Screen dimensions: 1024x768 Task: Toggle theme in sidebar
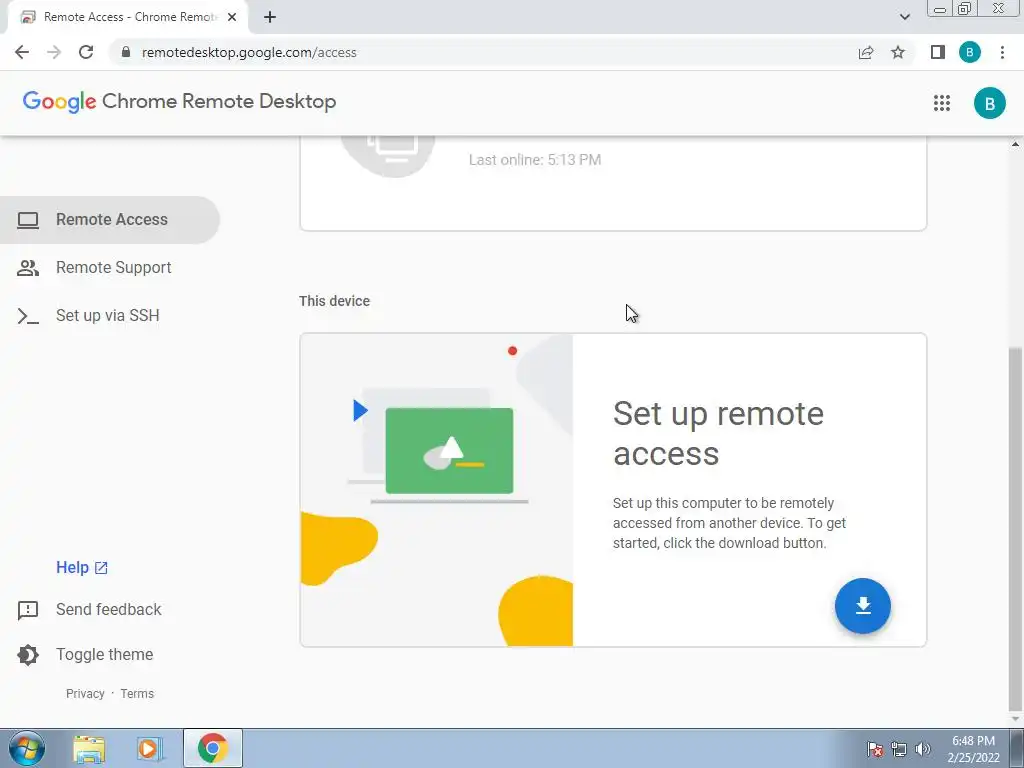(85, 654)
